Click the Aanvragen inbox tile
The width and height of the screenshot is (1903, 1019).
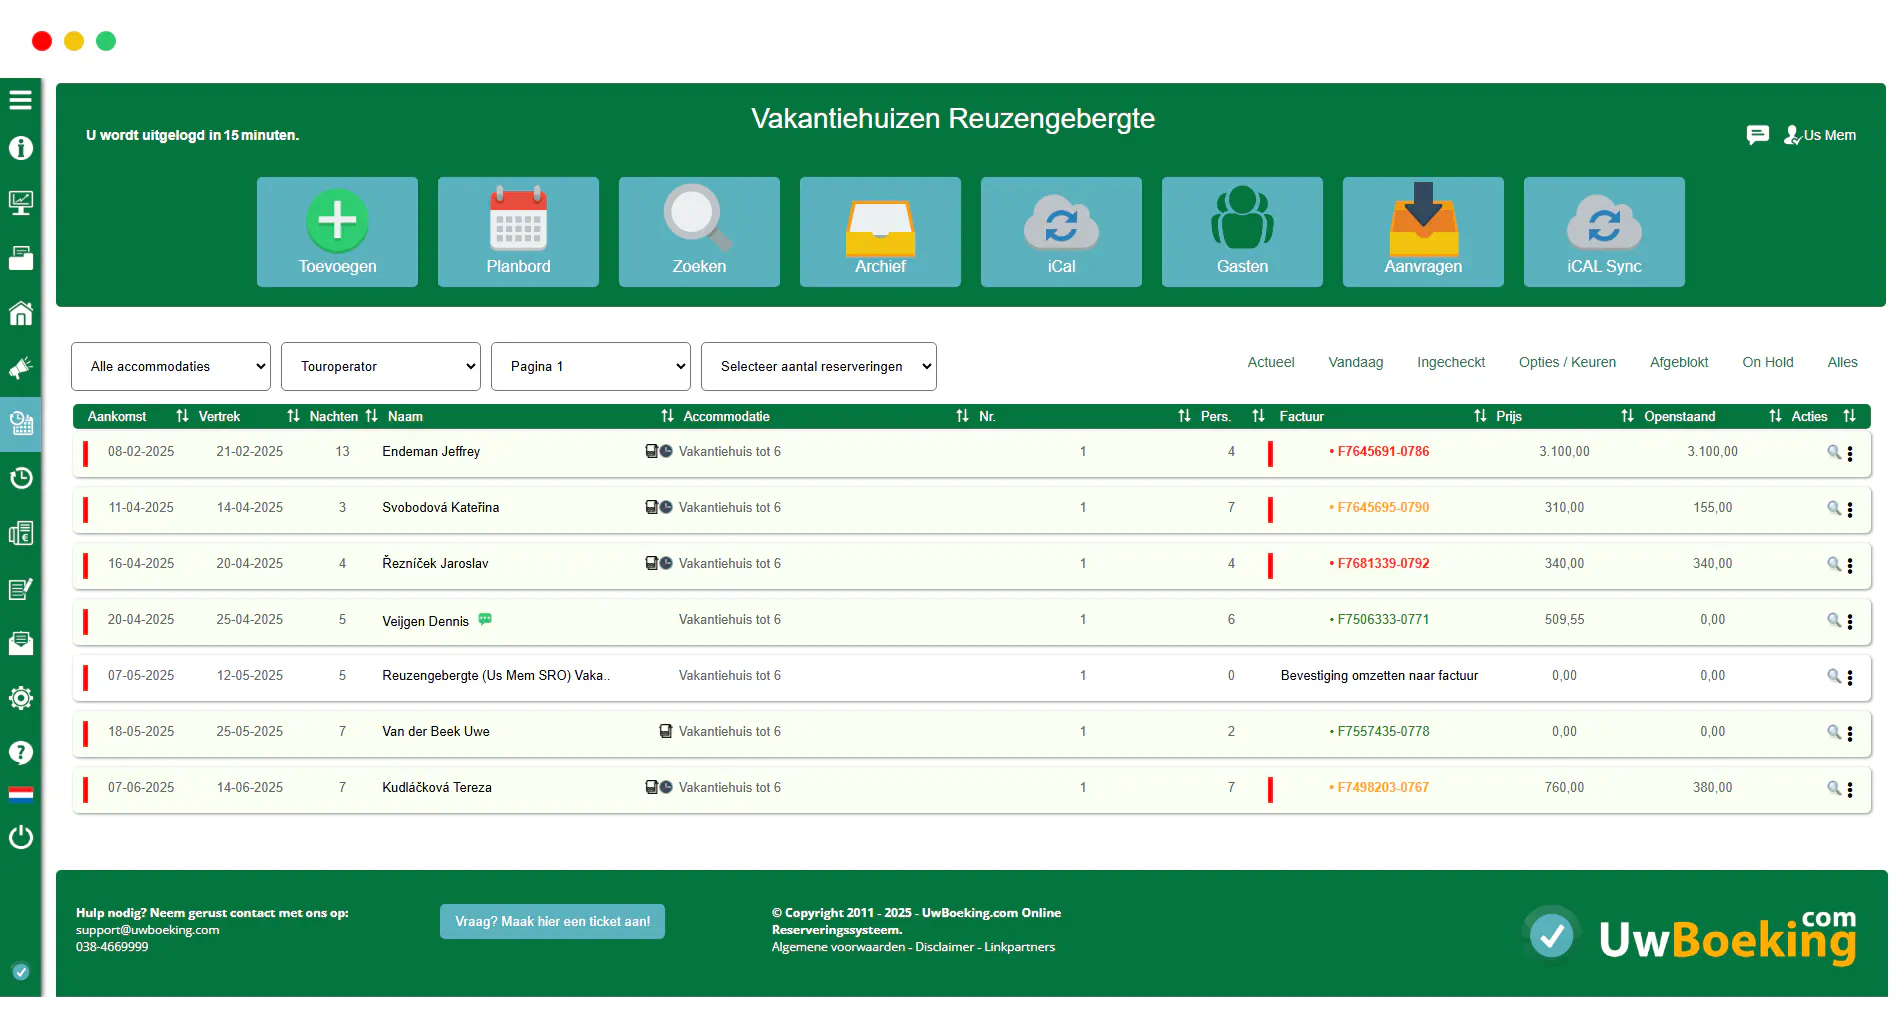tap(1422, 231)
